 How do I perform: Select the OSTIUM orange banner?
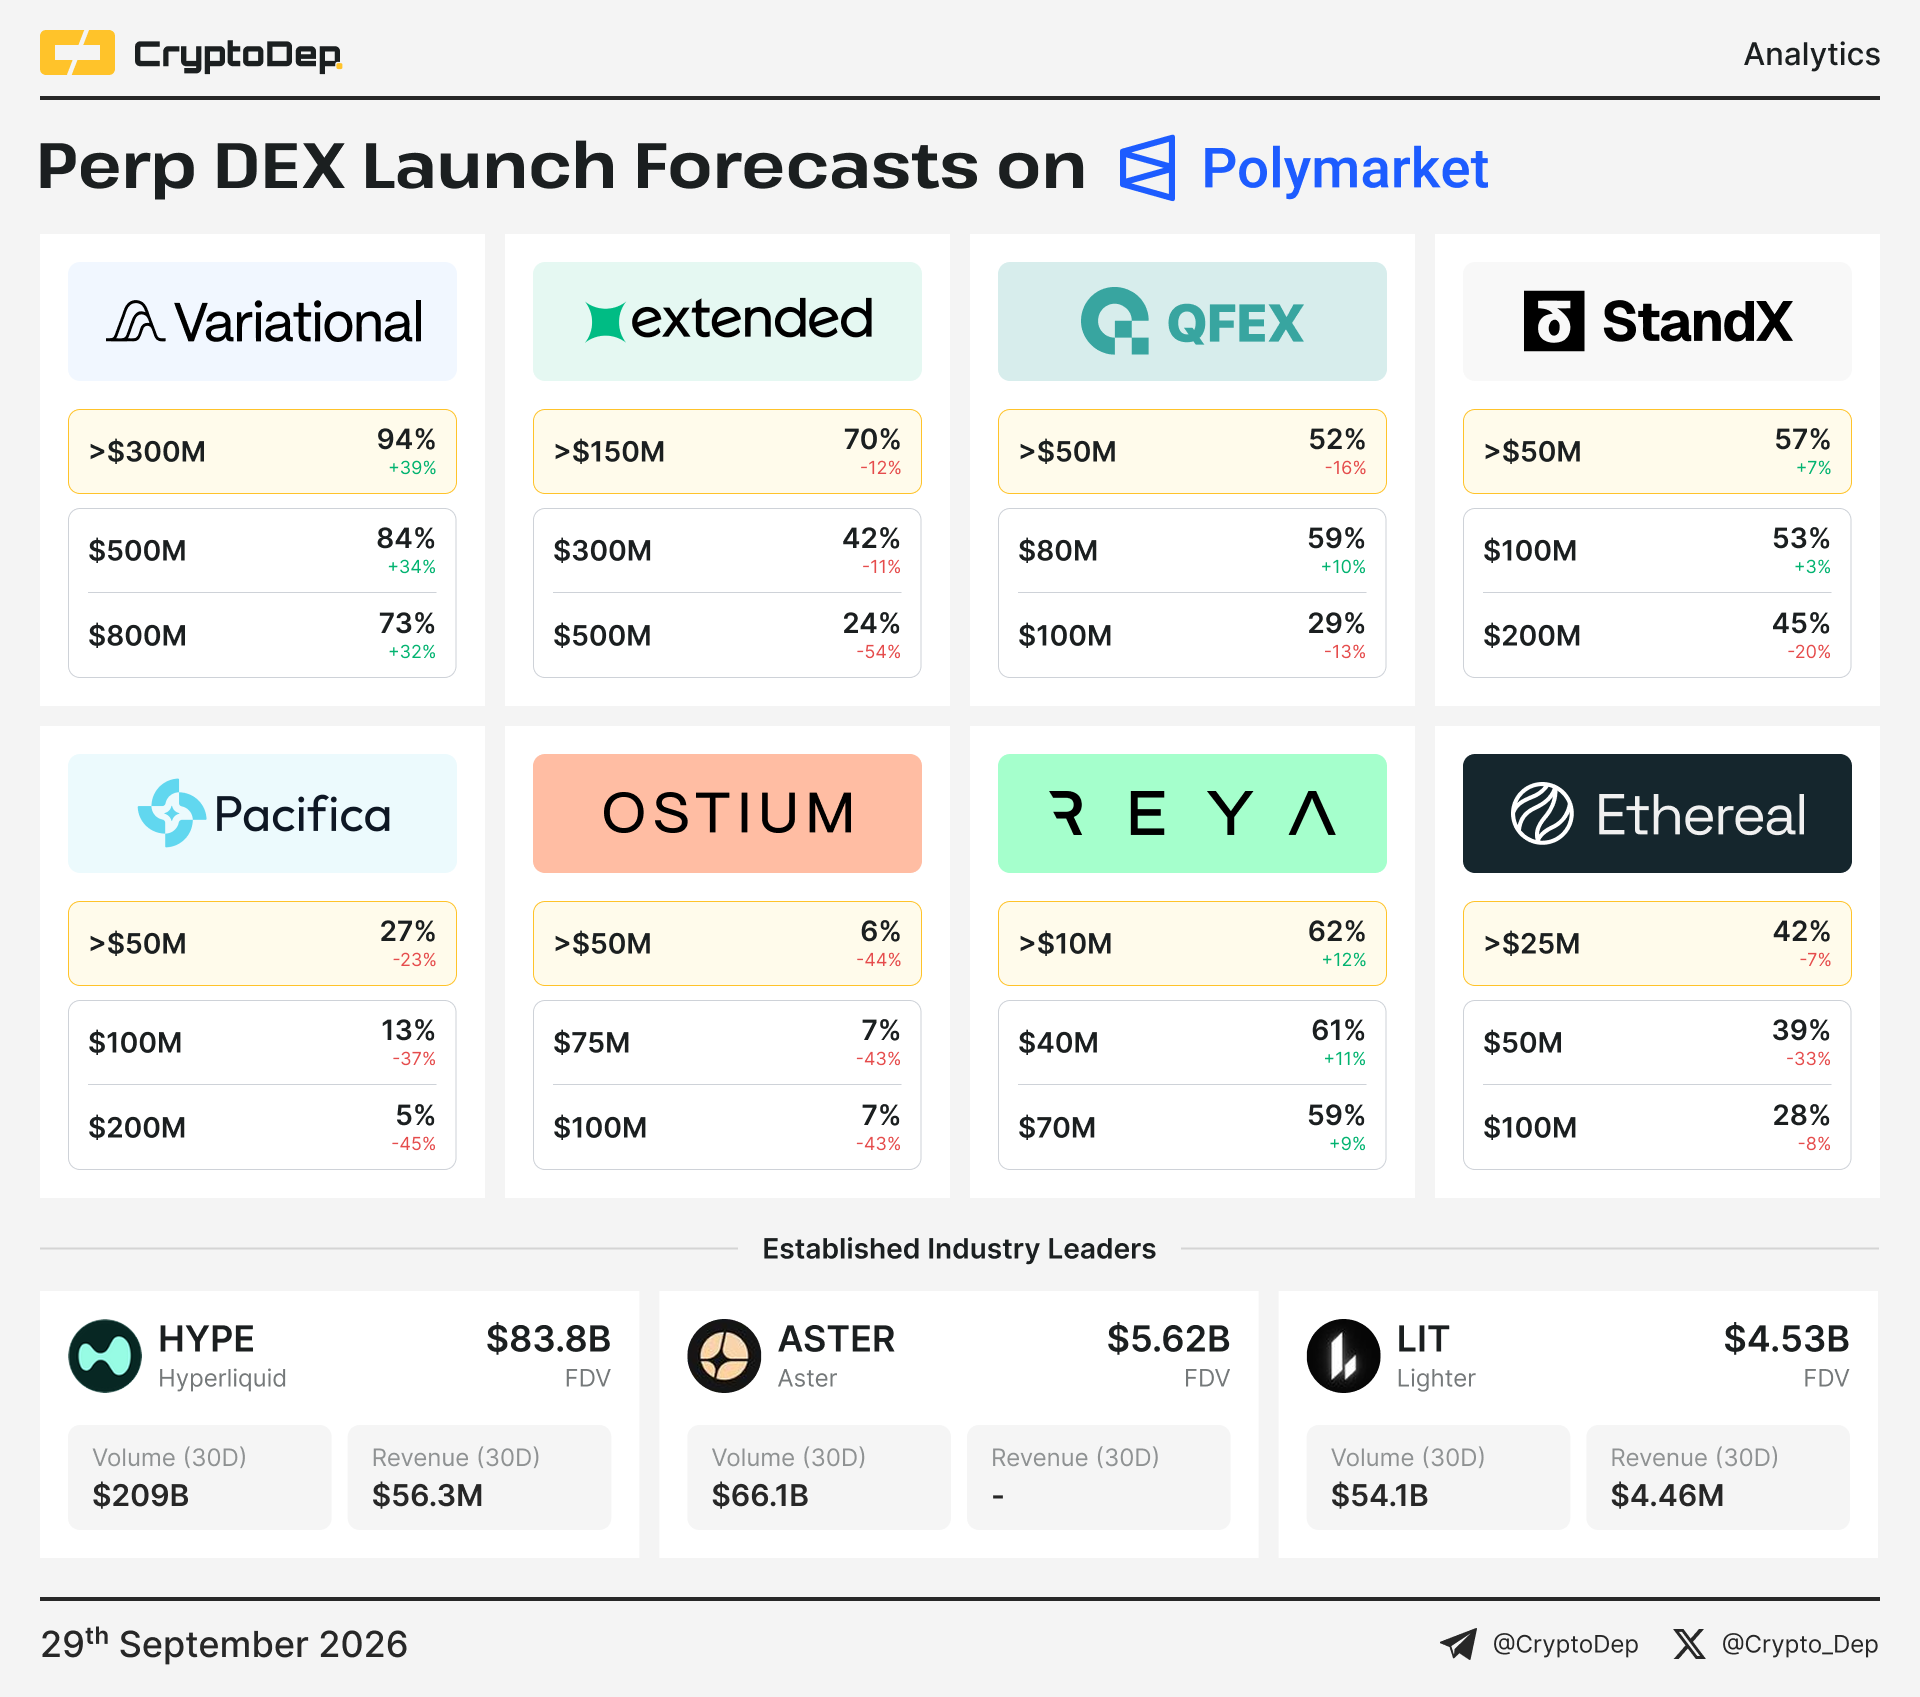coord(727,813)
